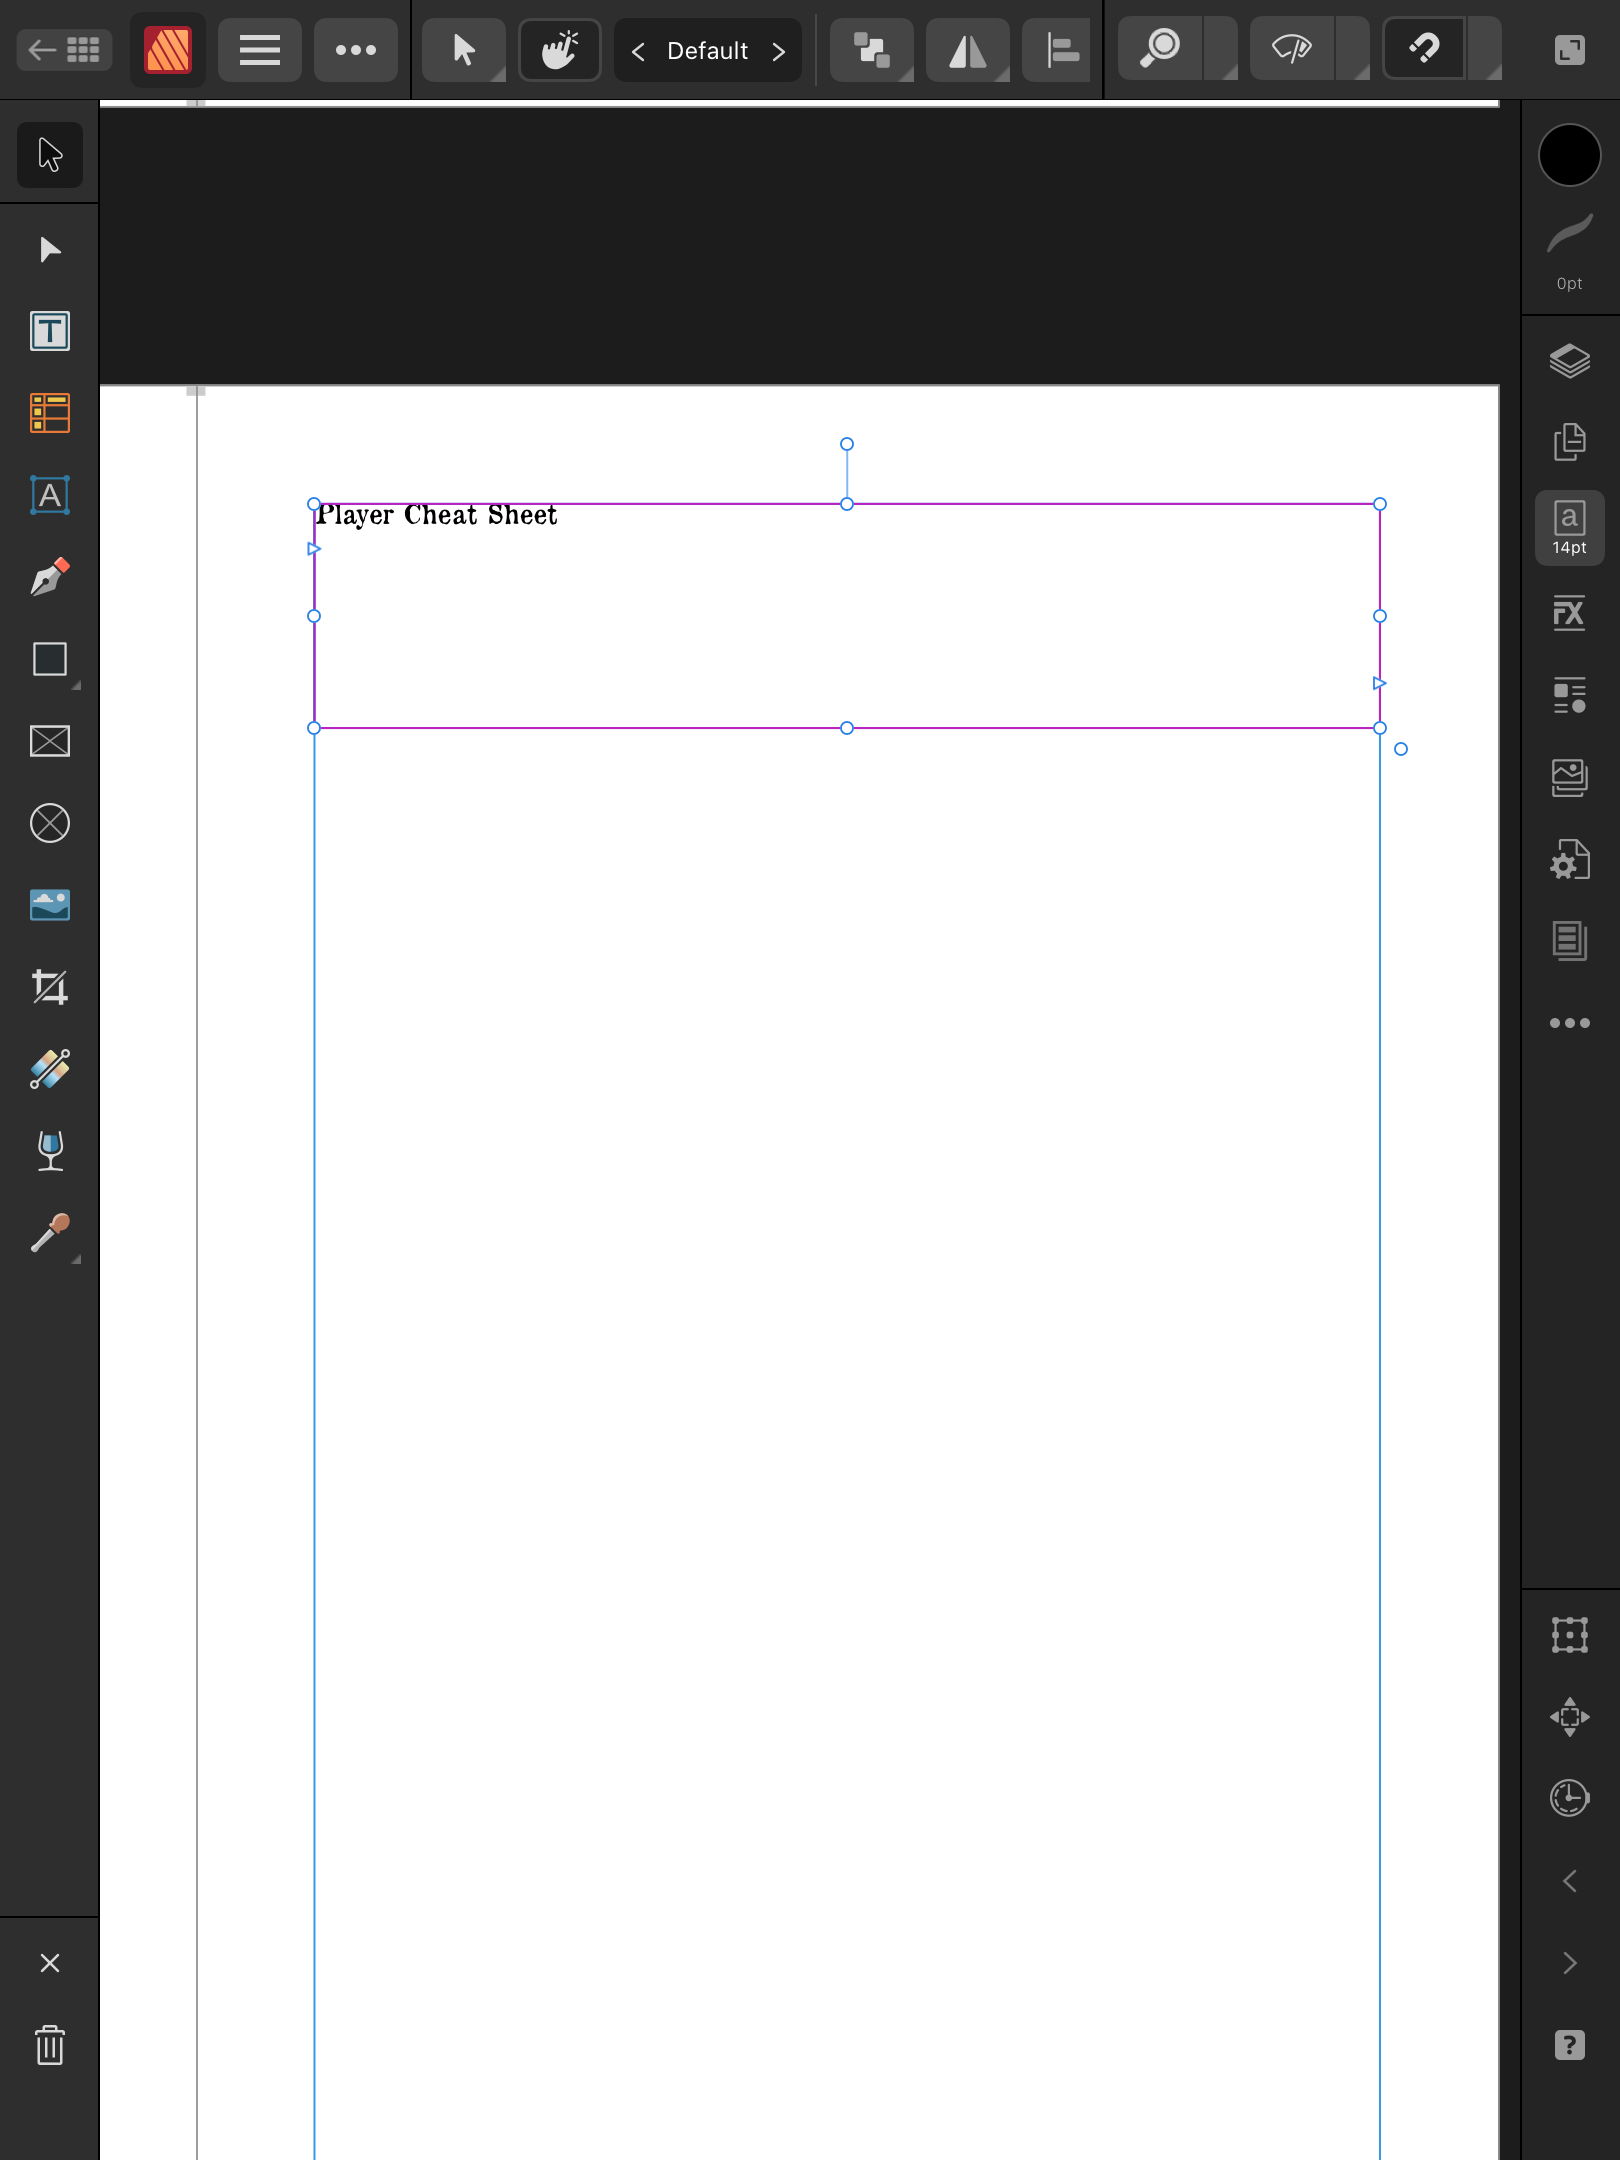Image resolution: width=1620 pixels, height=2160 pixels.
Task: Open the alignment options
Action: tap(1057, 49)
